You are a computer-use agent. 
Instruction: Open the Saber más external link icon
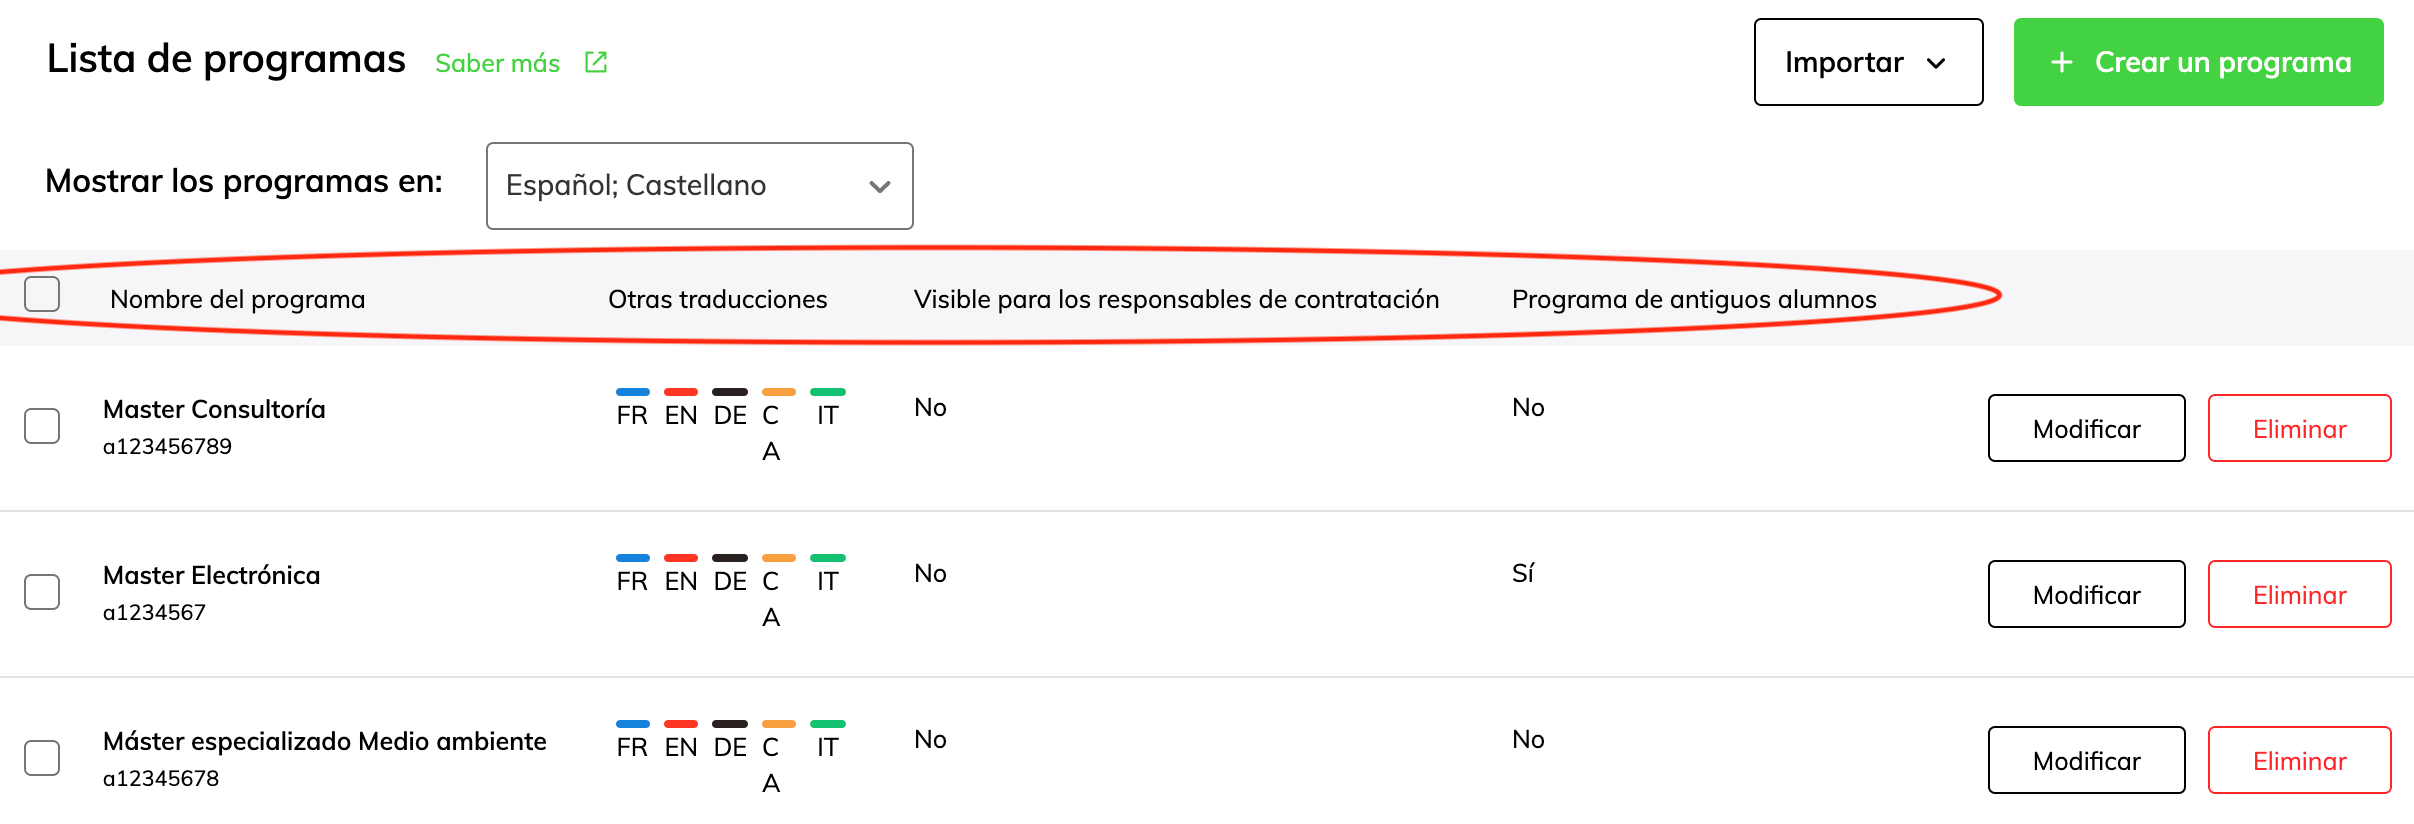[596, 62]
